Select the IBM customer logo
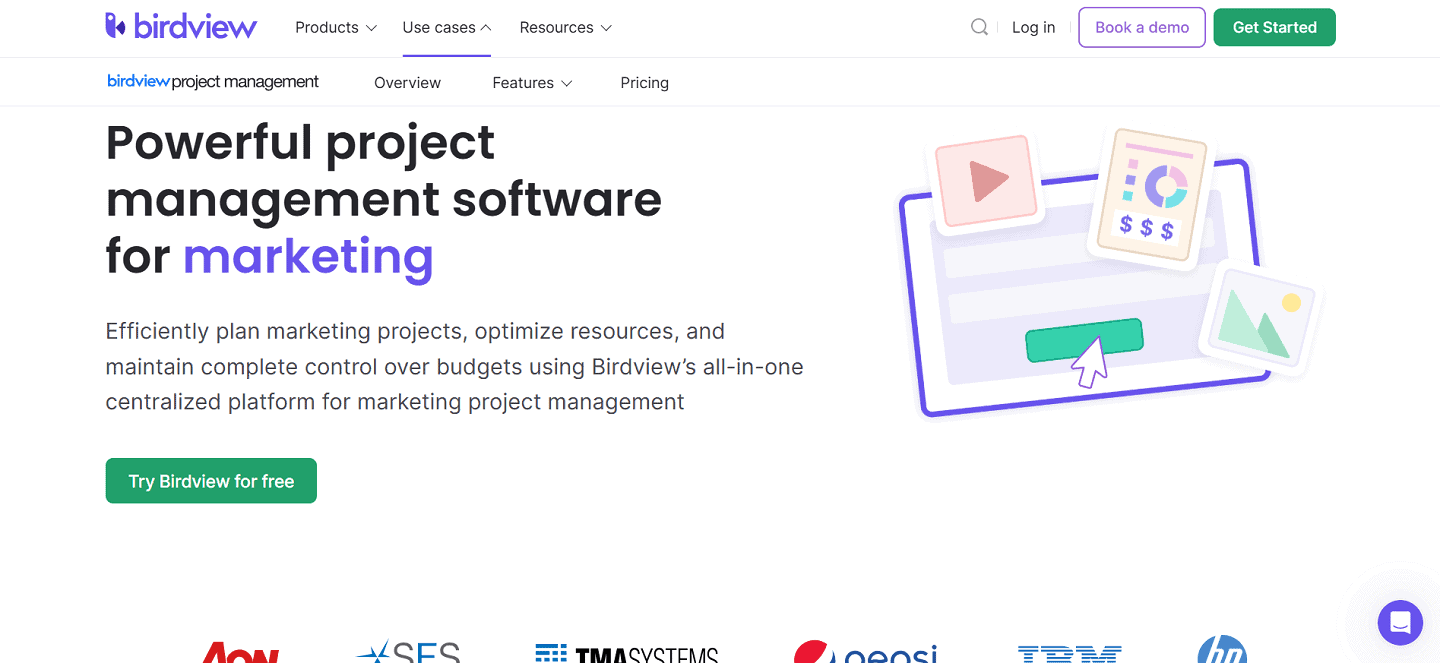 click(x=1069, y=655)
